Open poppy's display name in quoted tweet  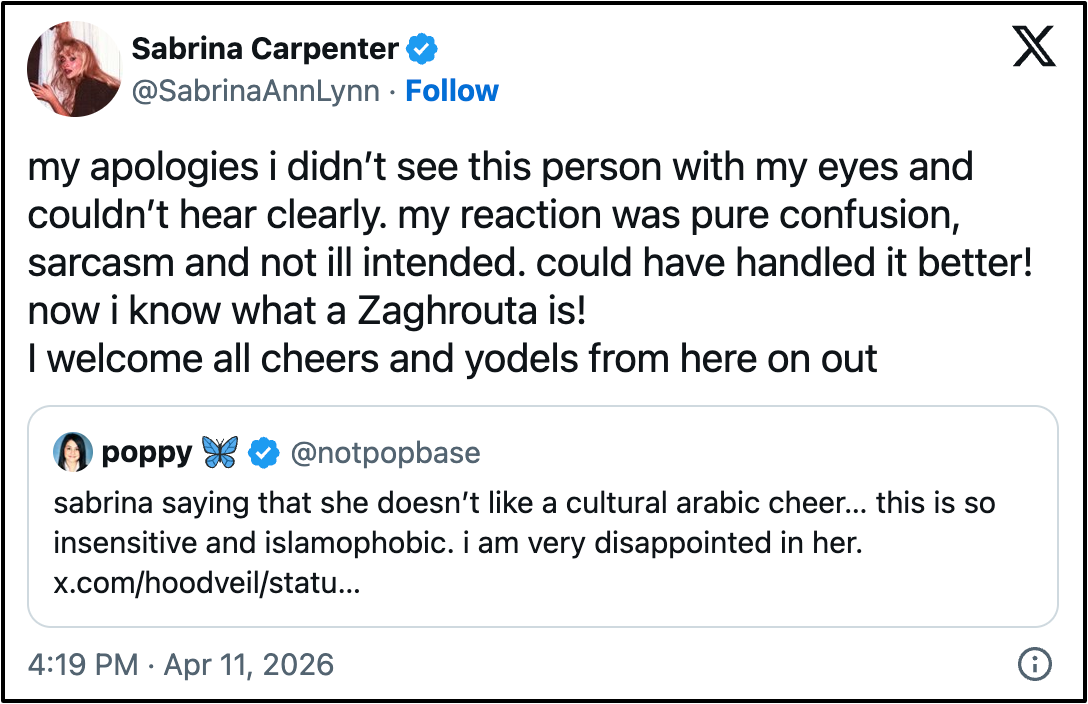(x=147, y=453)
